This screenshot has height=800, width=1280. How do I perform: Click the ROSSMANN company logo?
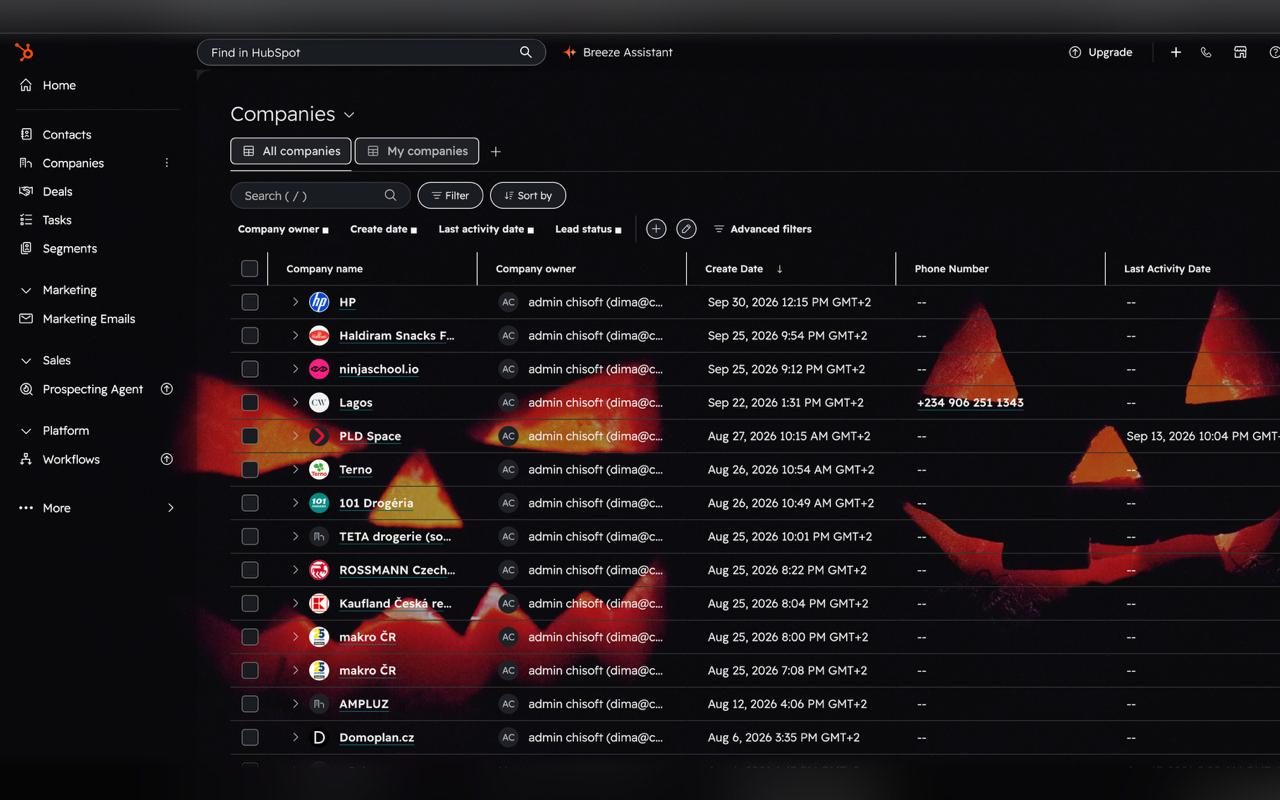[x=319, y=570]
